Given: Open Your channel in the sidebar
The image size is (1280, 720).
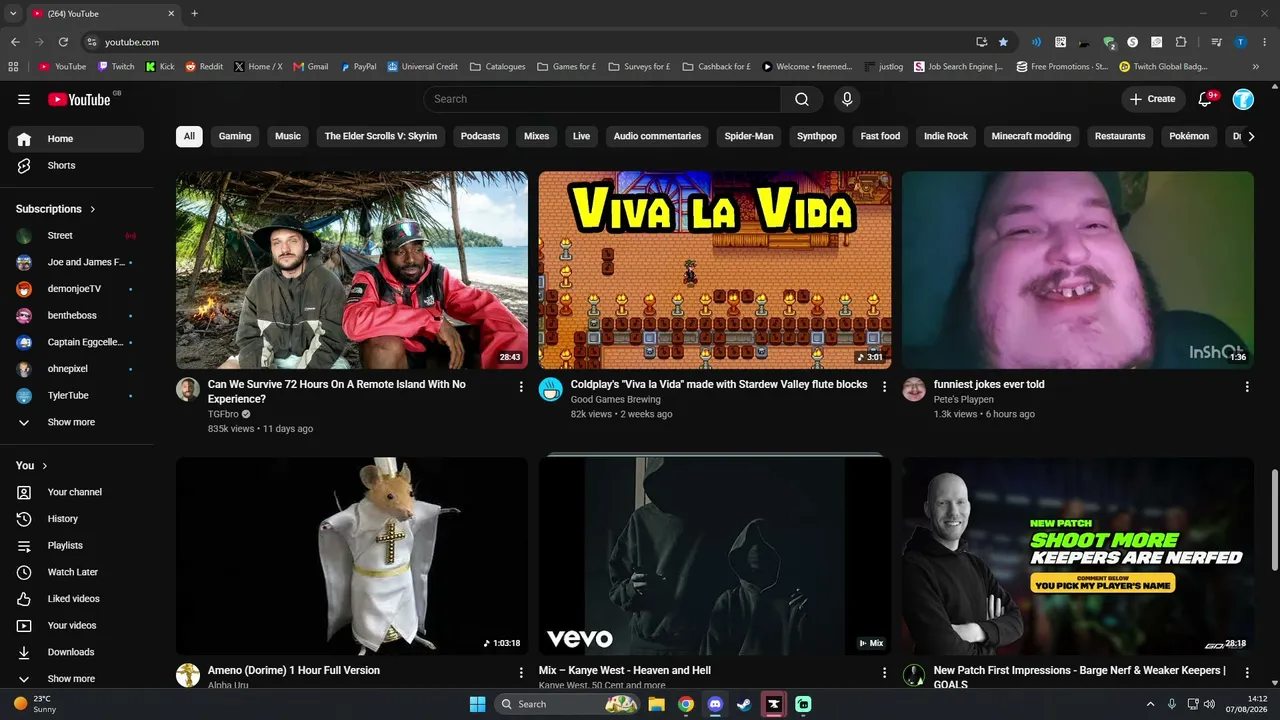Looking at the screenshot, I should click(76, 492).
